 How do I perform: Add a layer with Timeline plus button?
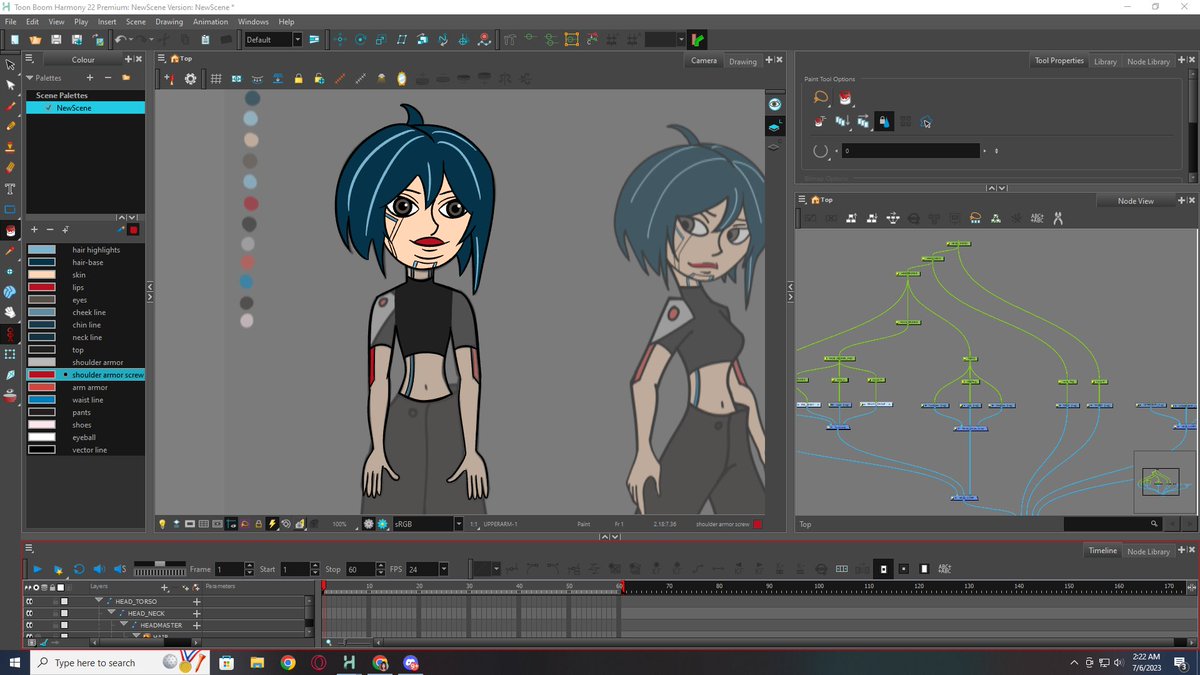(165, 587)
